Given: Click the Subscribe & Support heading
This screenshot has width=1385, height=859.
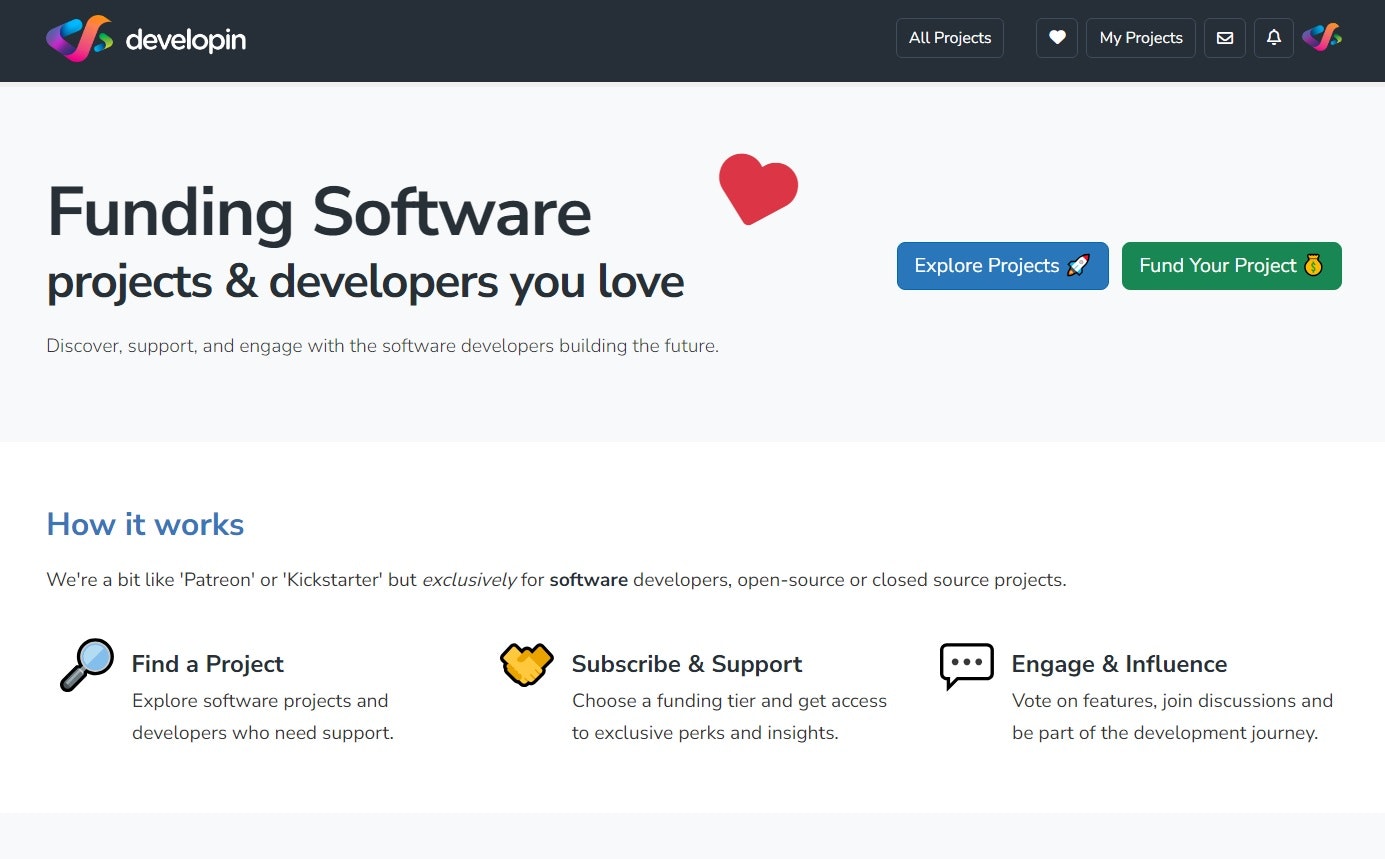Looking at the screenshot, I should tap(686, 664).
